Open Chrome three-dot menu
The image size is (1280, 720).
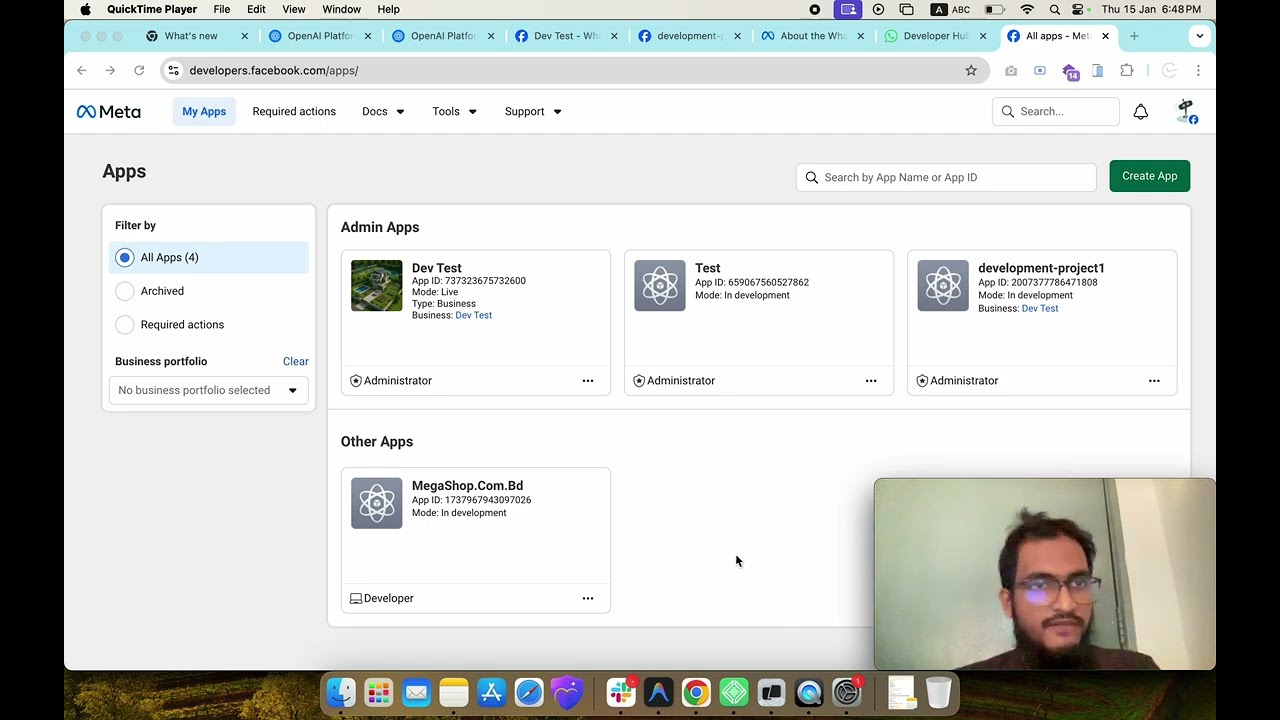(1198, 70)
